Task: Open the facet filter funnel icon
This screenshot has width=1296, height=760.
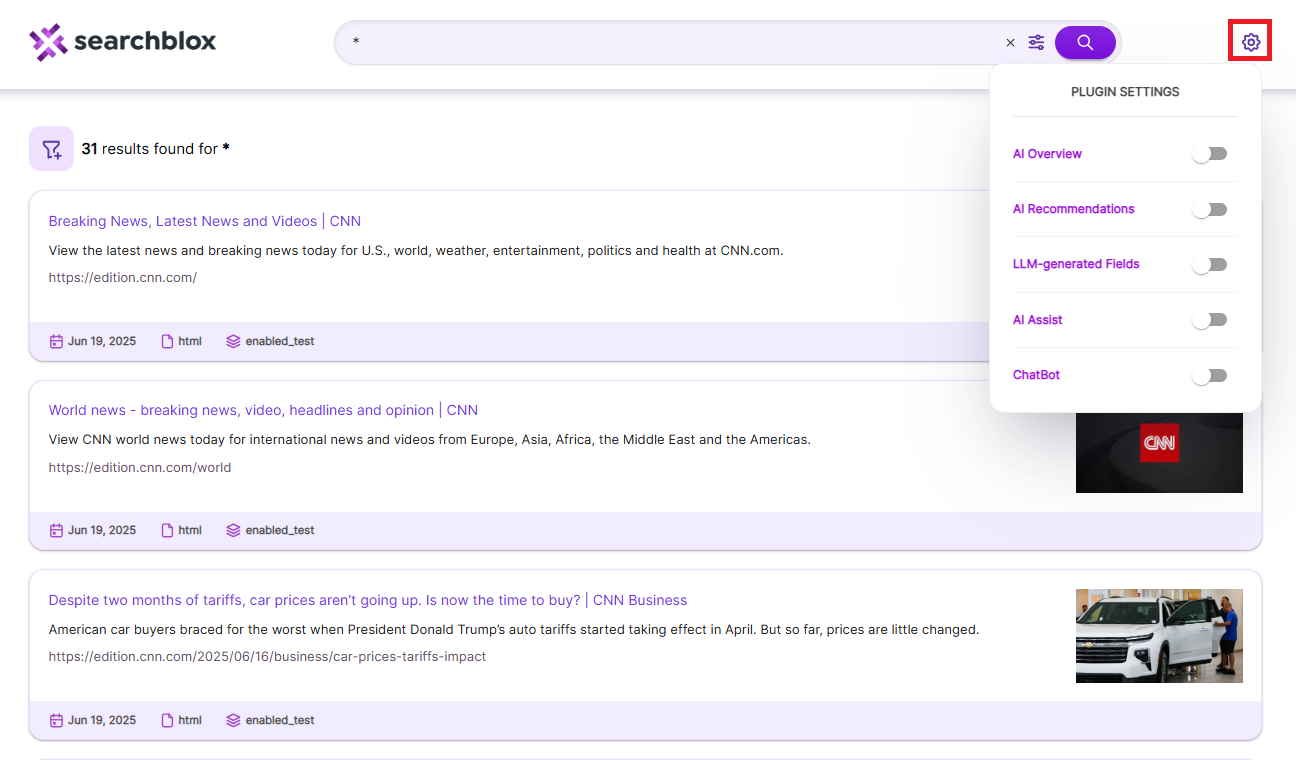Action: point(51,148)
